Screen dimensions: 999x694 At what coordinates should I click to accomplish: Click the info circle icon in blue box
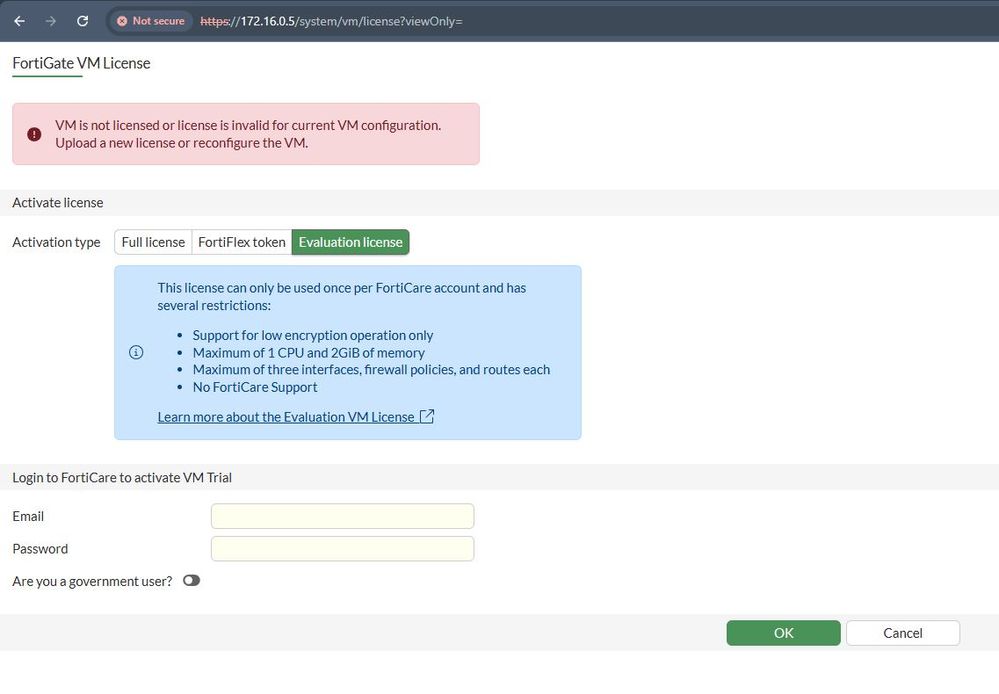click(x=136, y=352)
